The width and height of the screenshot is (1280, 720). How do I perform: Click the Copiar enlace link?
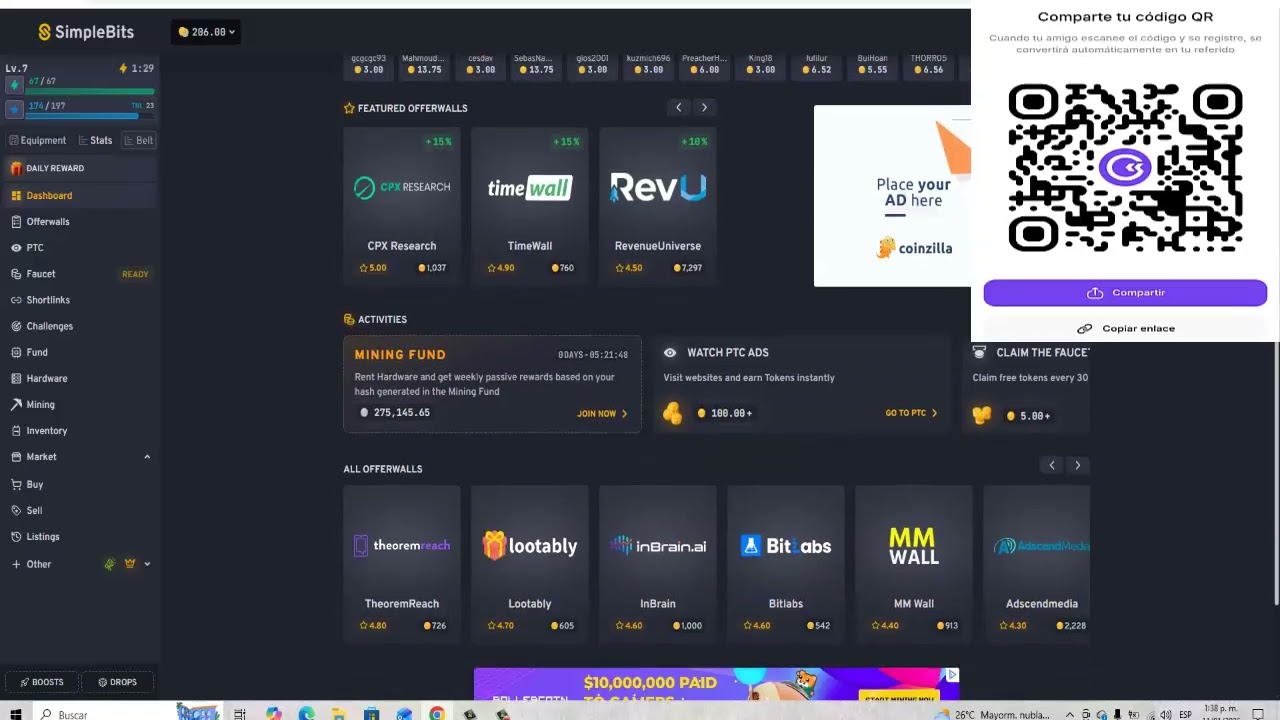tap(1125, 328)
